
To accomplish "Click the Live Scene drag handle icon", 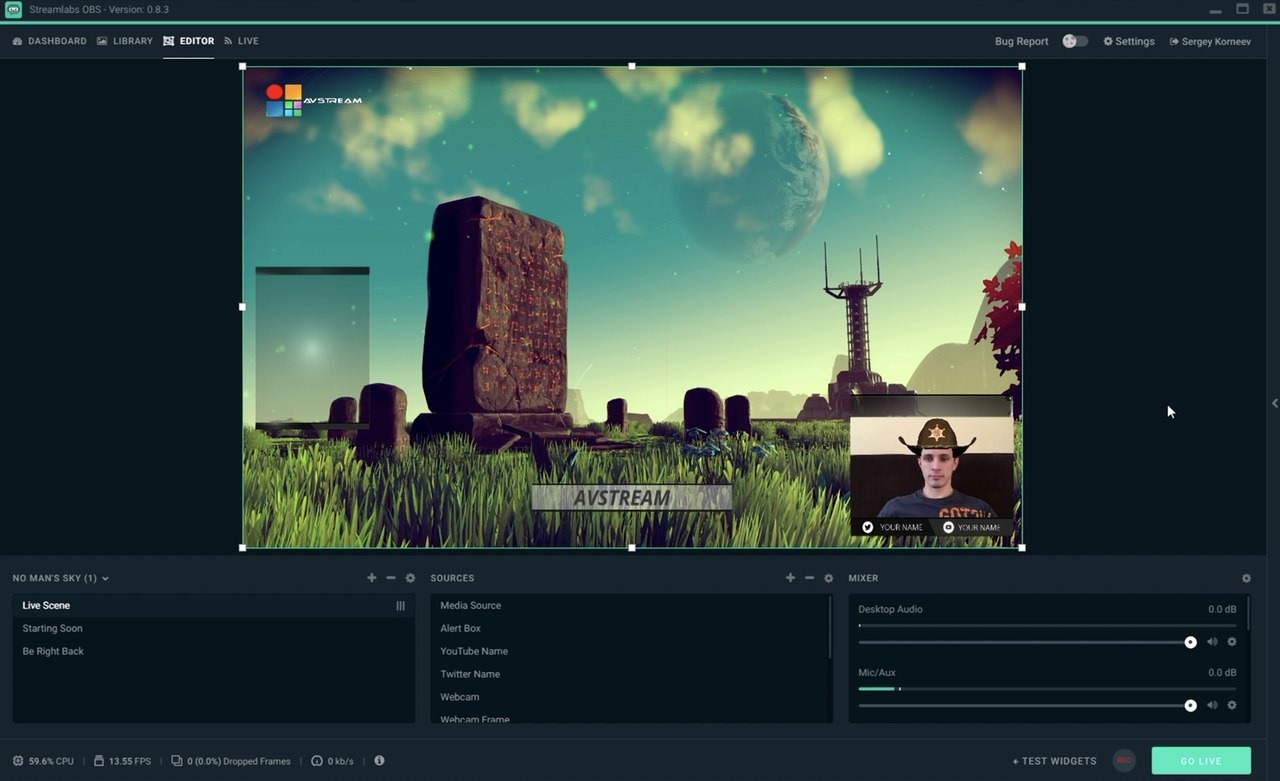I will pos(400,605).
